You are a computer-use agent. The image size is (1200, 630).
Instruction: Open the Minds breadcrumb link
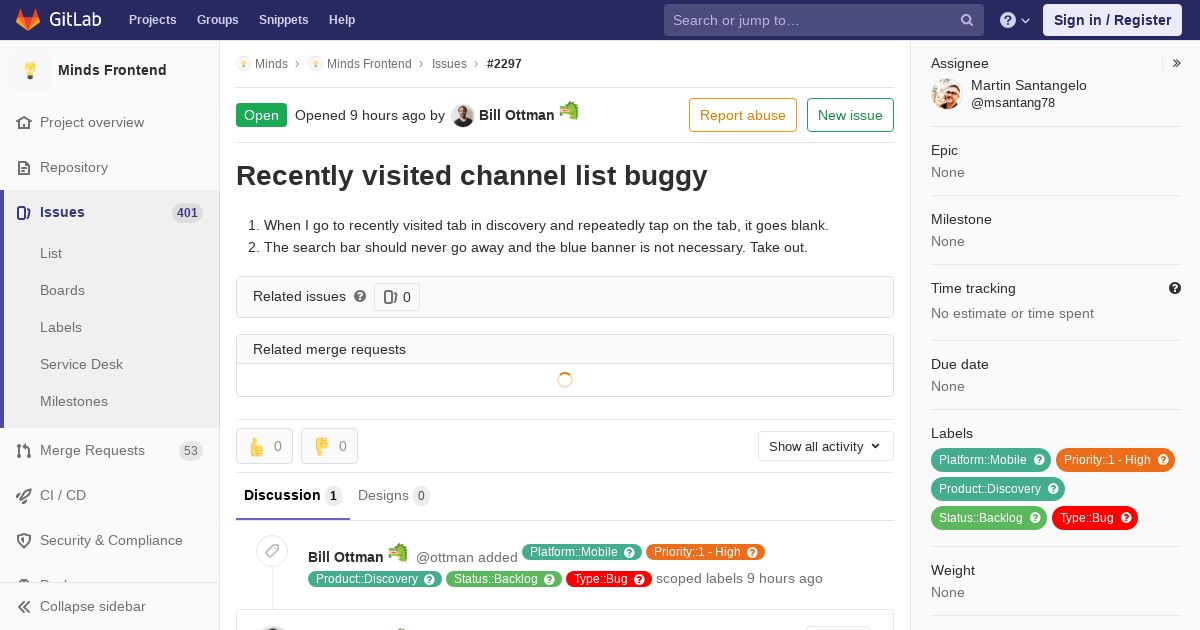pos(271,64)
